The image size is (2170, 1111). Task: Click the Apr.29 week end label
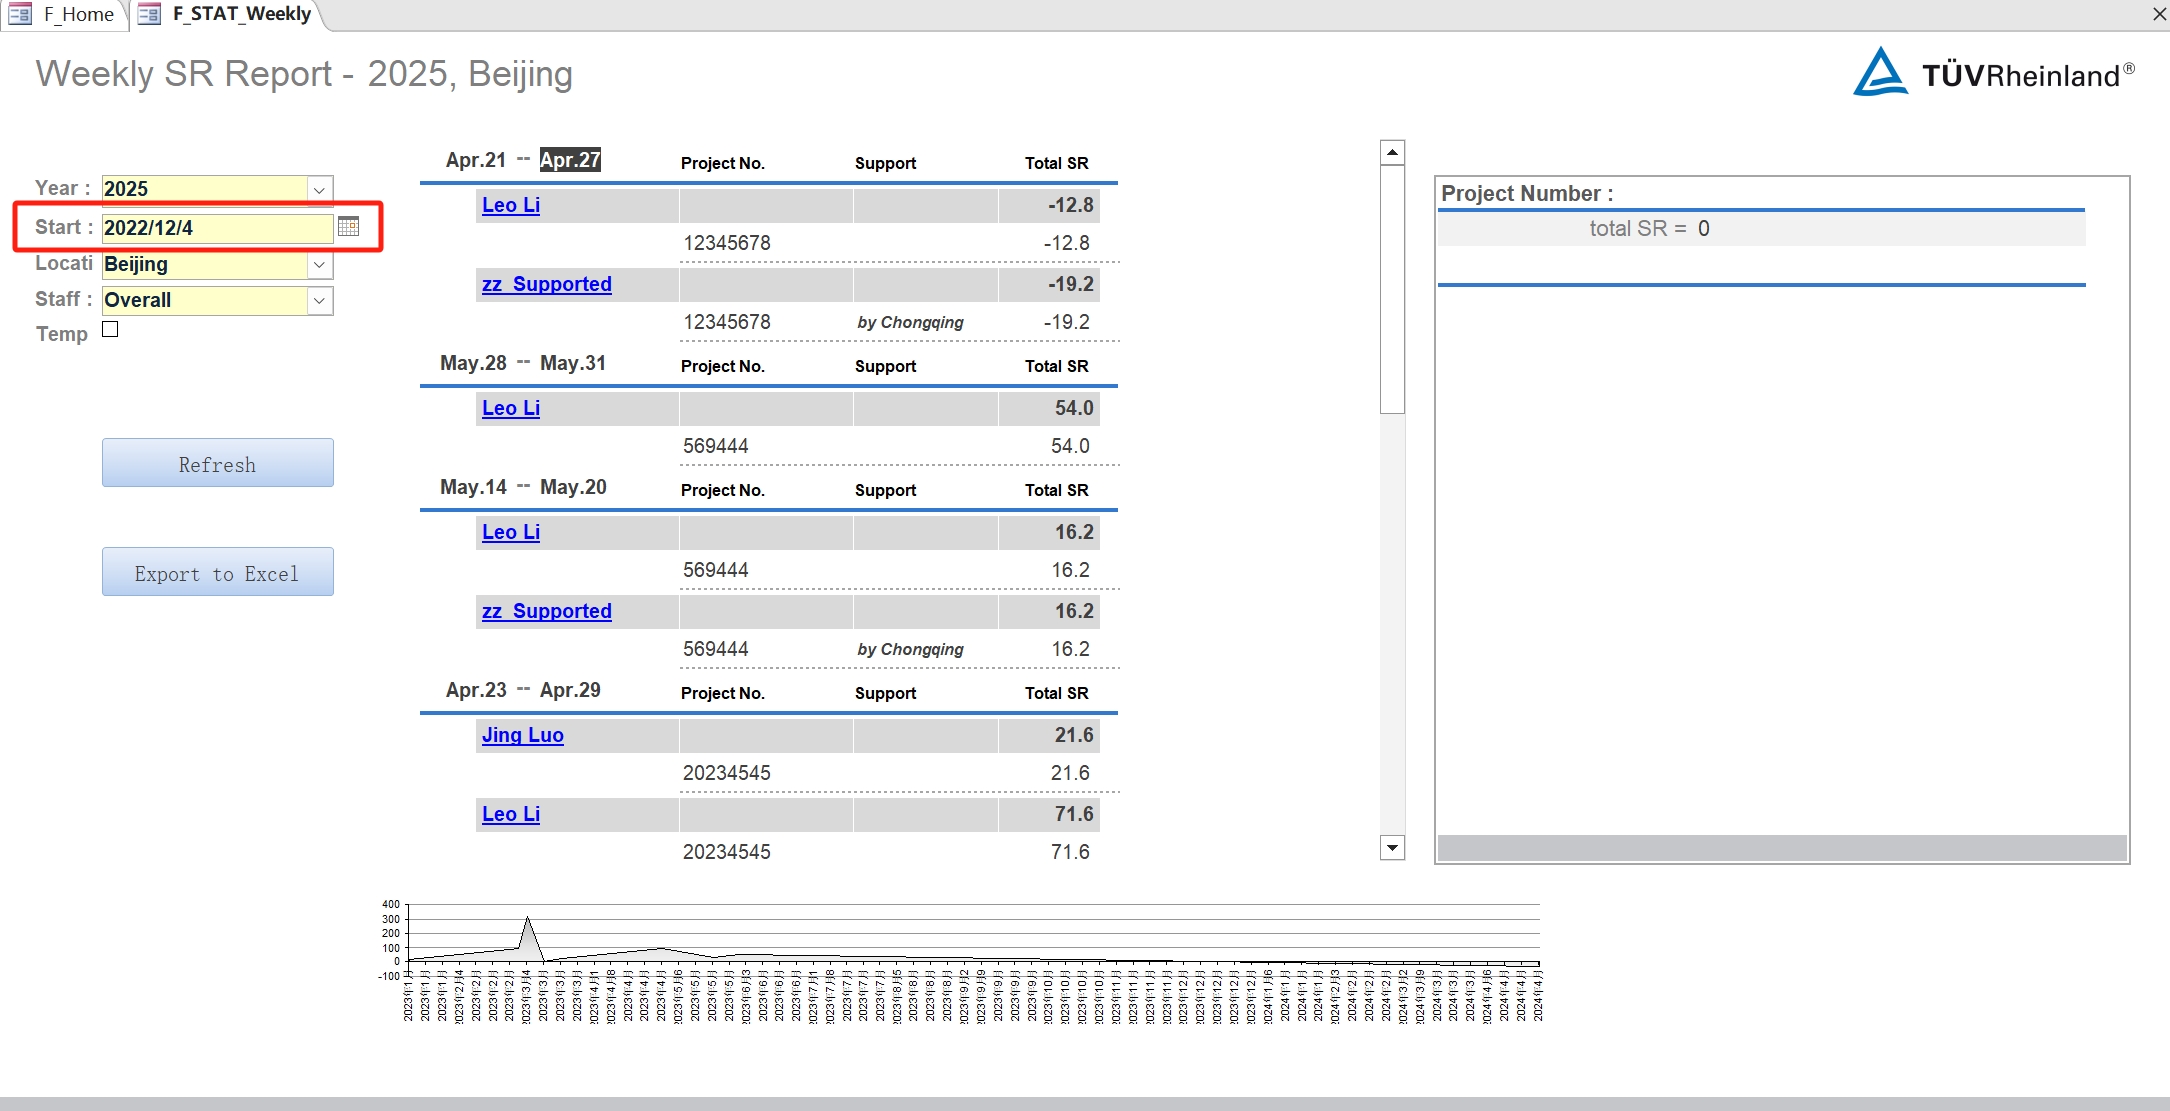(x=570, y=690)
